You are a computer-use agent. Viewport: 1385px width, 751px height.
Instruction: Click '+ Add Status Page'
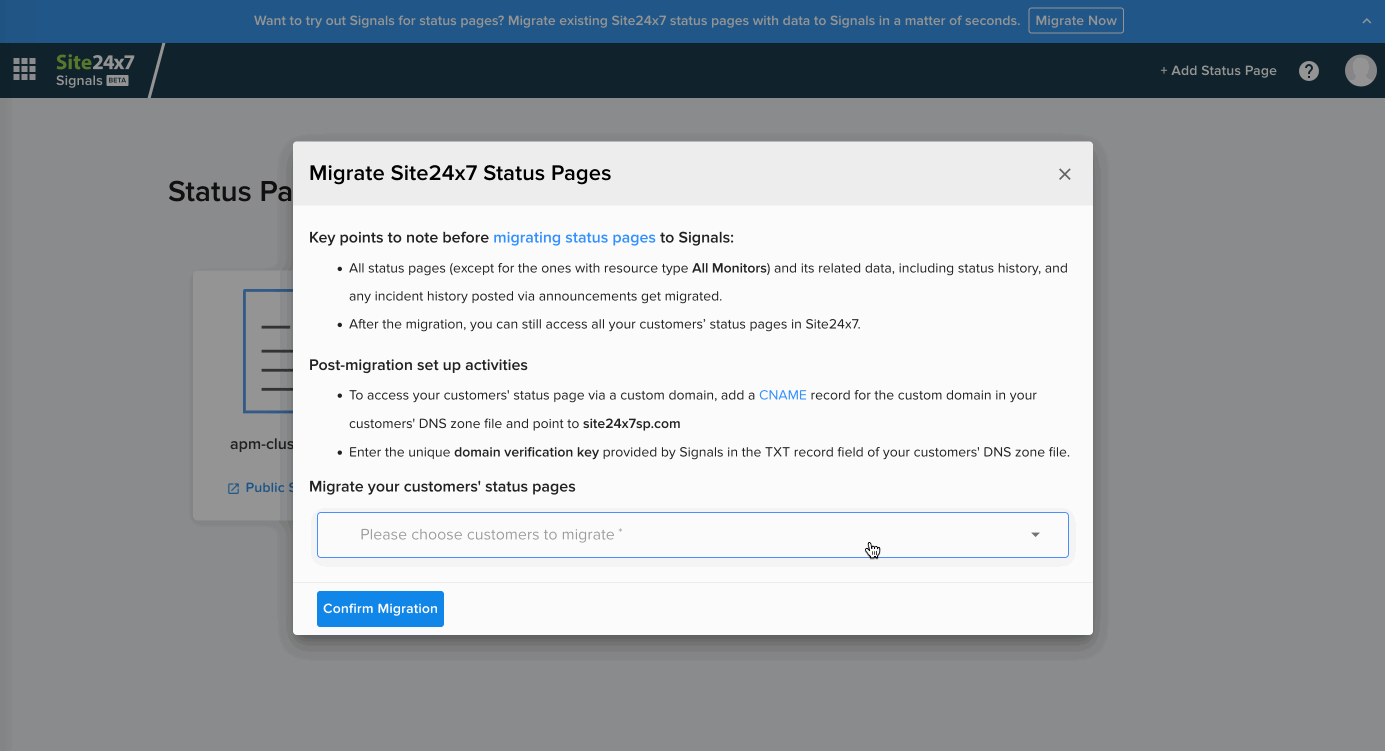pos(1219,70)
